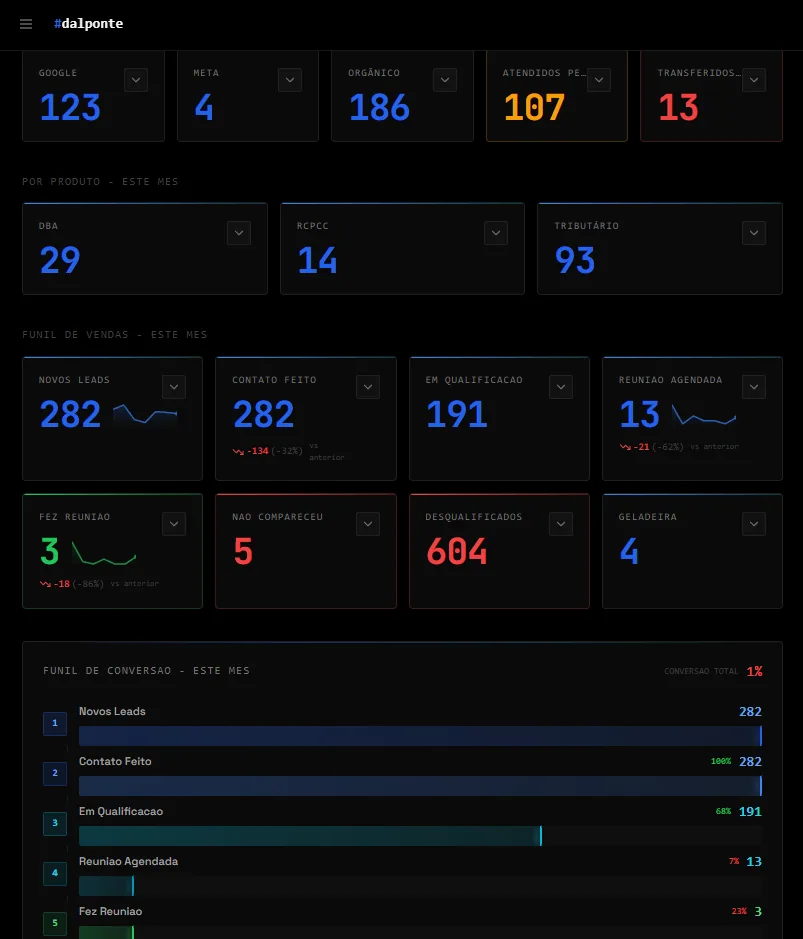Open the Novos Leads card chevron
The height and width of the screenshot is (939, 803).
[x=174, y=387]
